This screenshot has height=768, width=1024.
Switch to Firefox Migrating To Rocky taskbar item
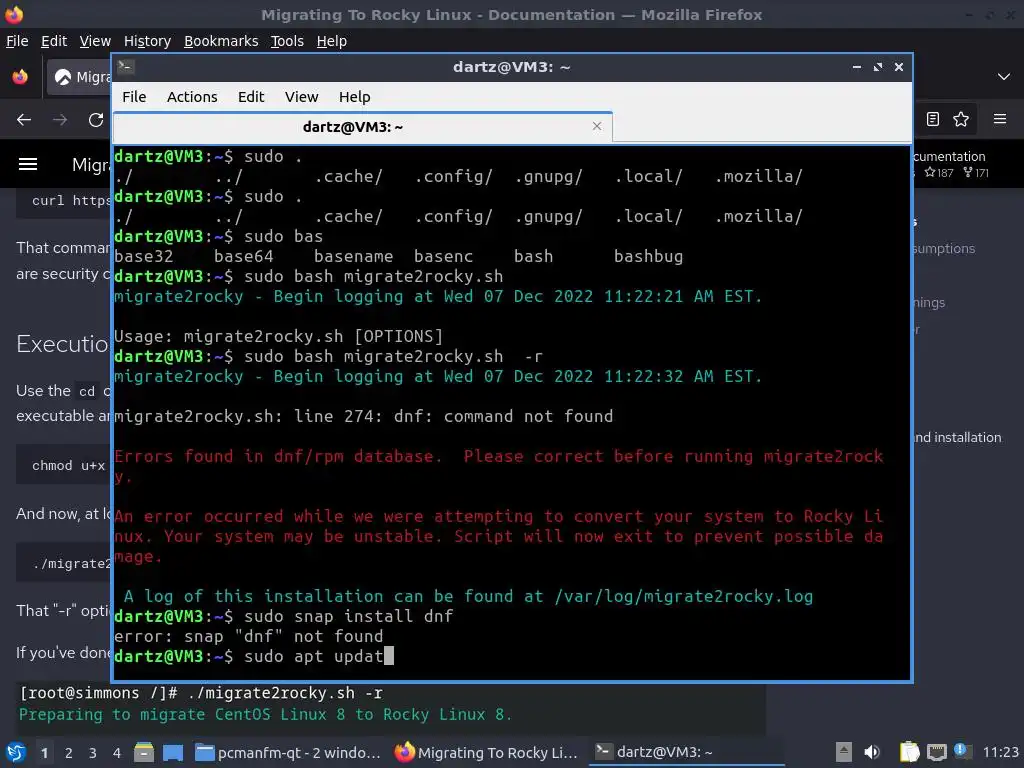[x=487, y=752]
